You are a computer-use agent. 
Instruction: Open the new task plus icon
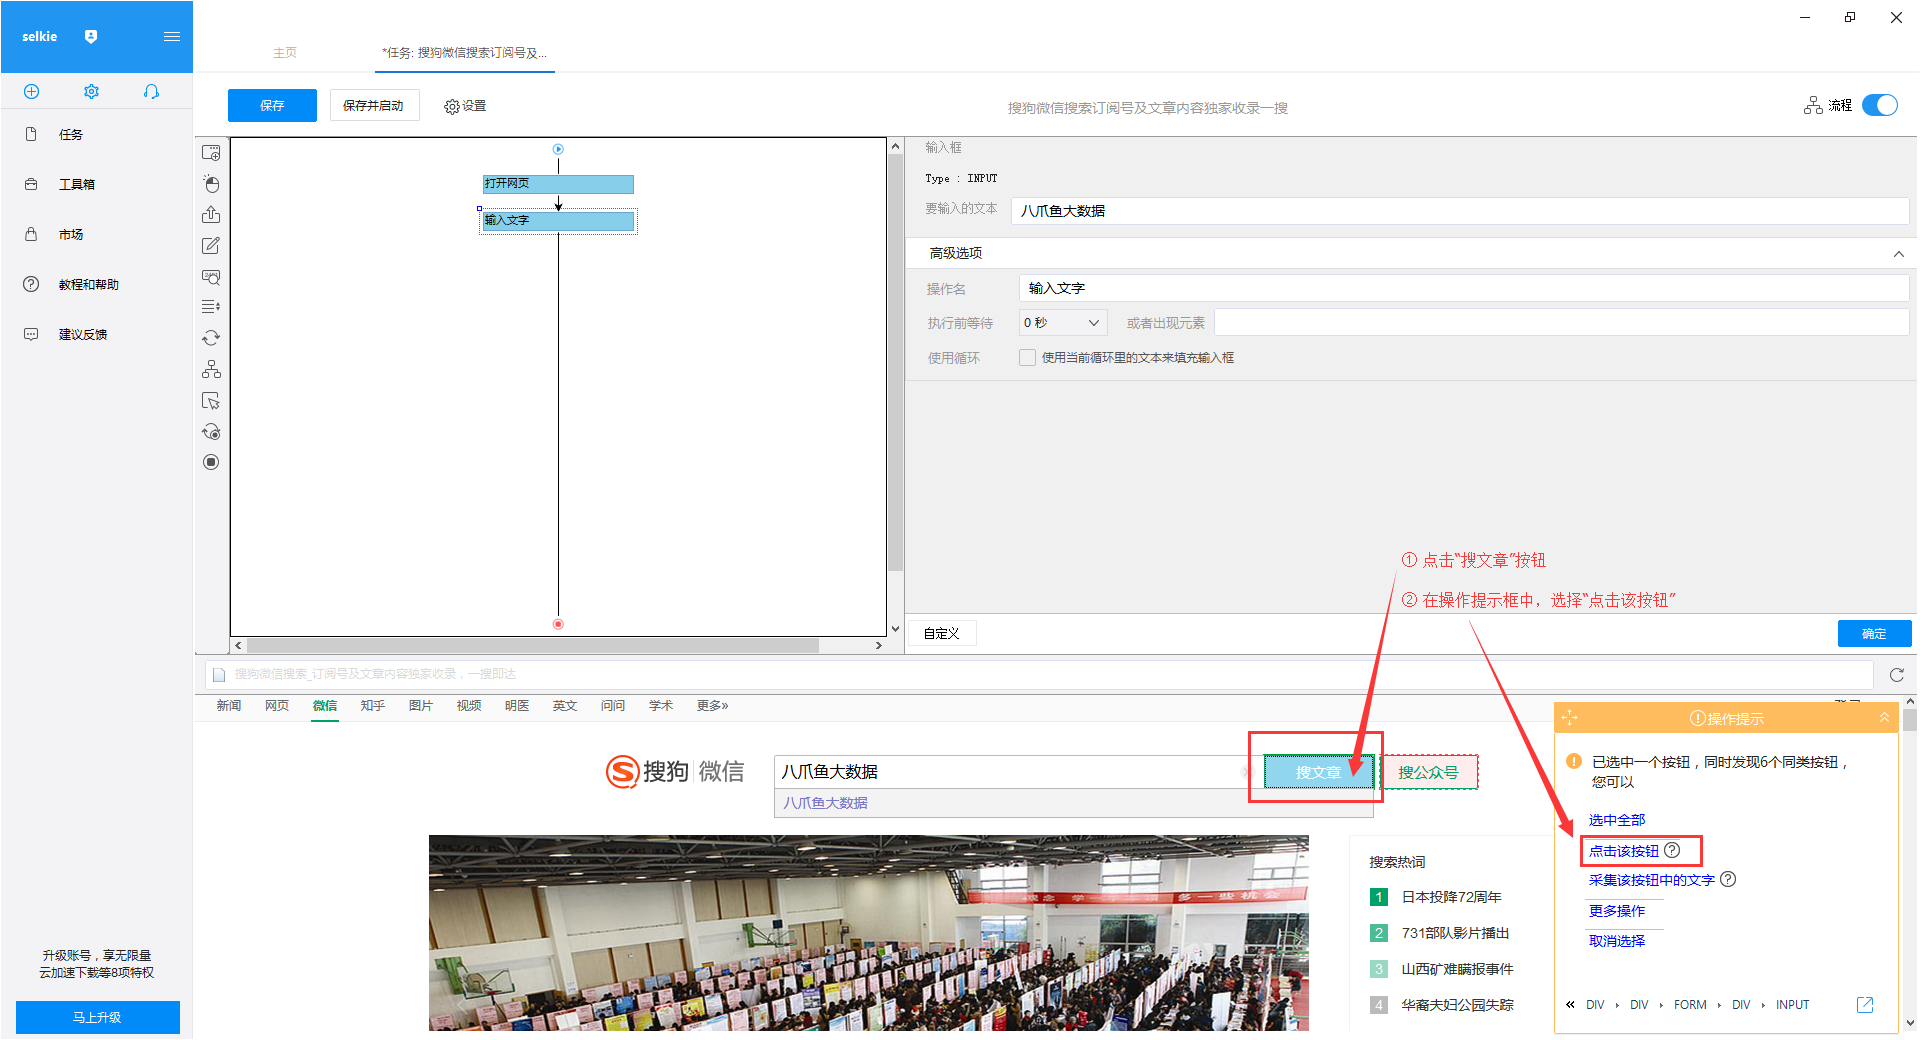click(x=31, y=92)
